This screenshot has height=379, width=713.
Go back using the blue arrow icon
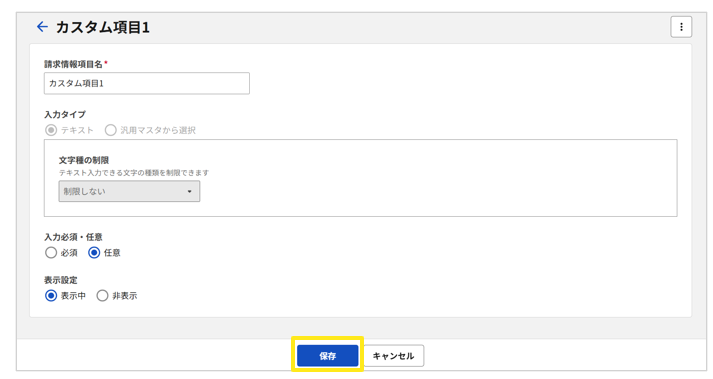[x=42, y=27]
